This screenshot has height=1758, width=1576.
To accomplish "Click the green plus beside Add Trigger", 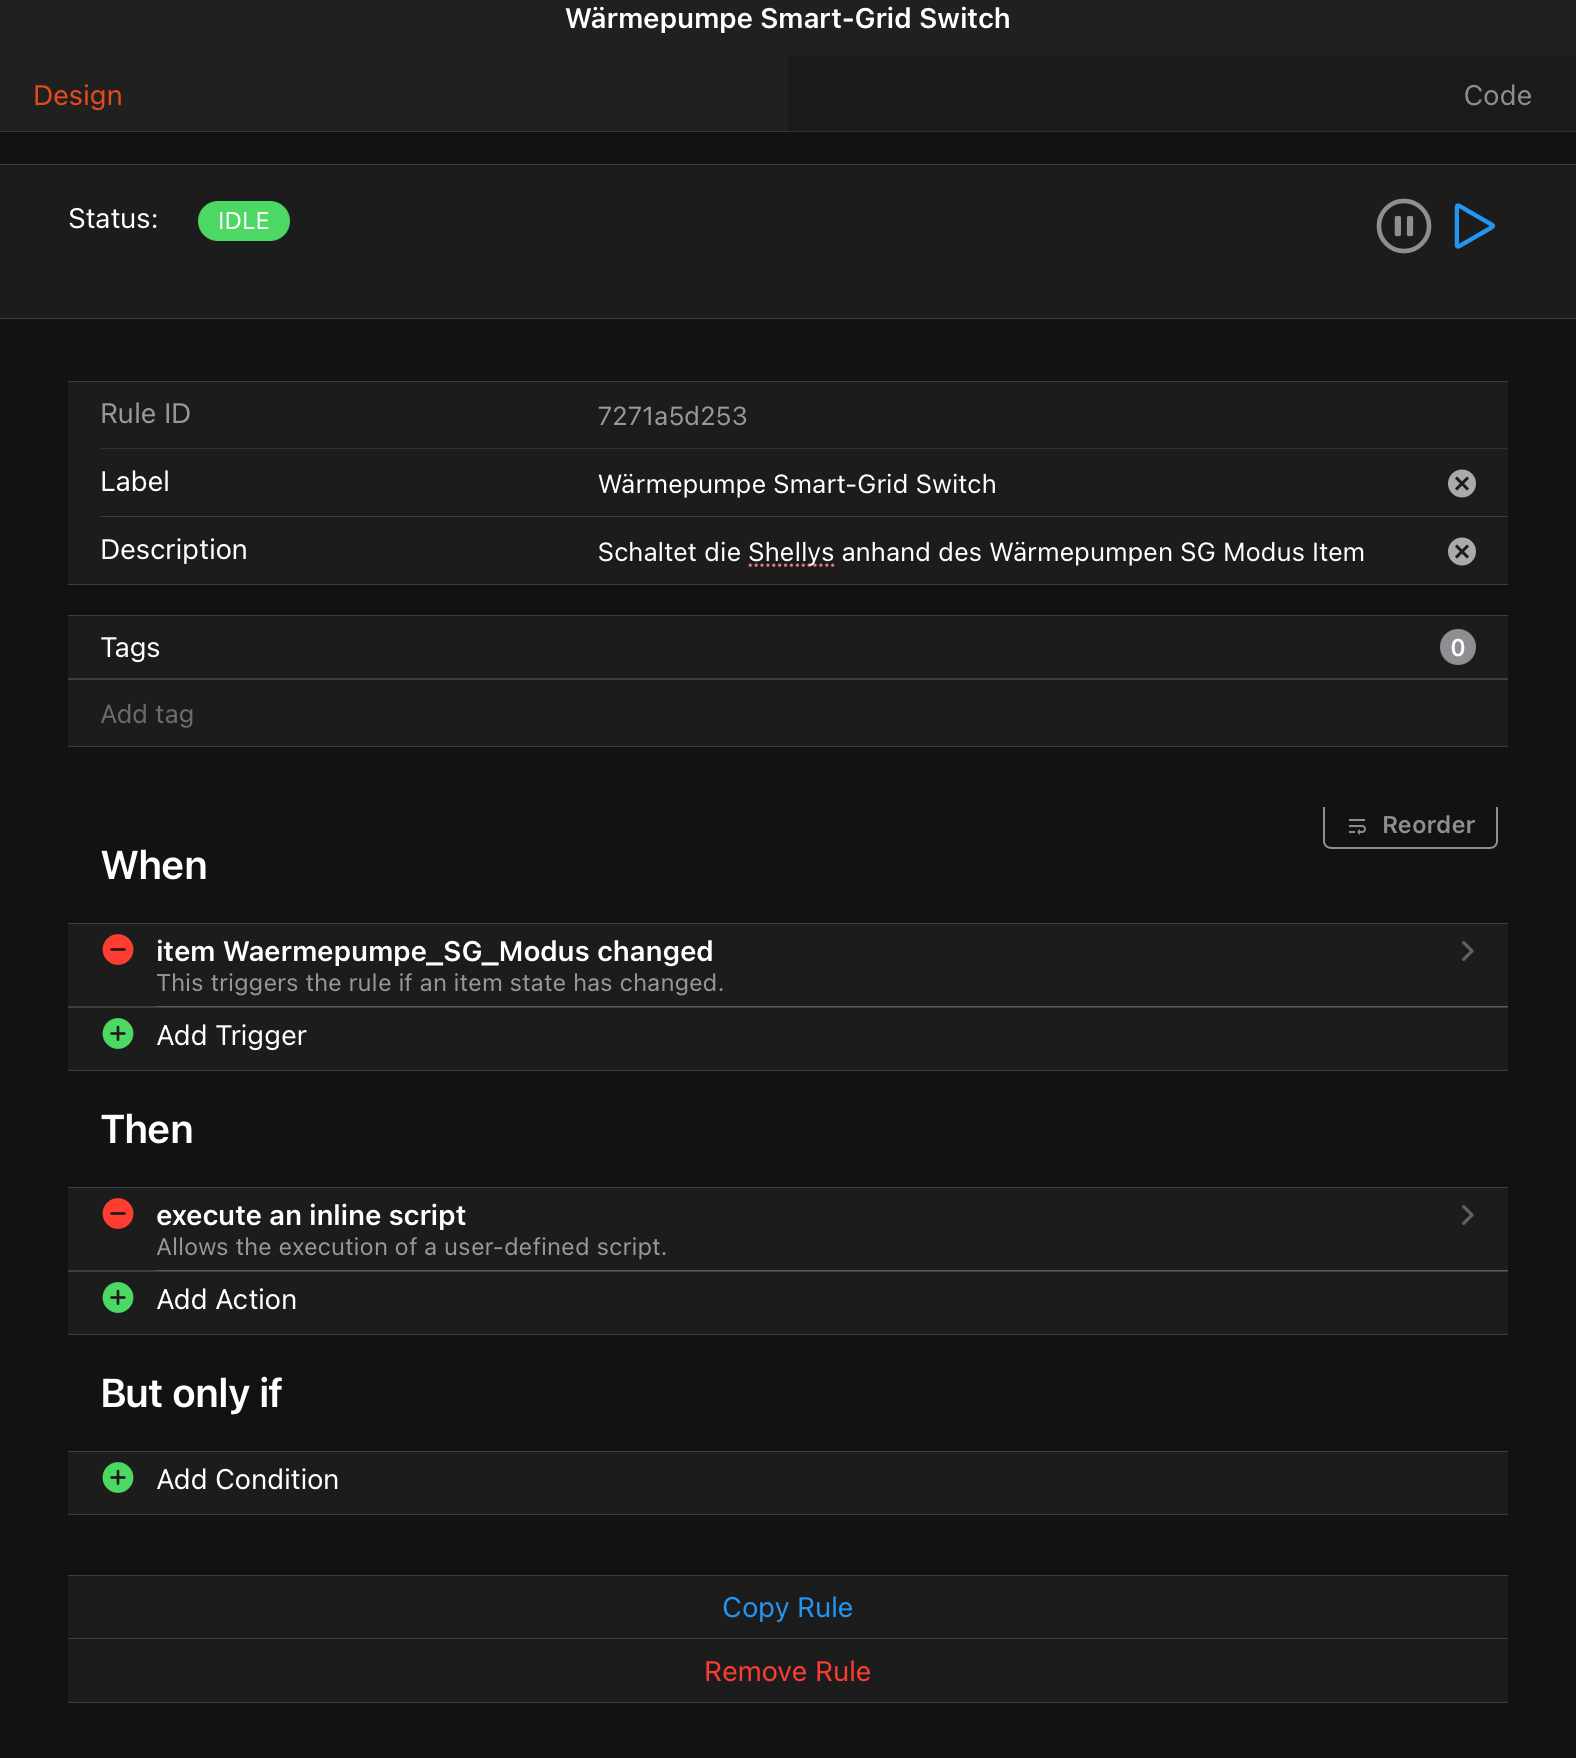I will [118, 1034].
